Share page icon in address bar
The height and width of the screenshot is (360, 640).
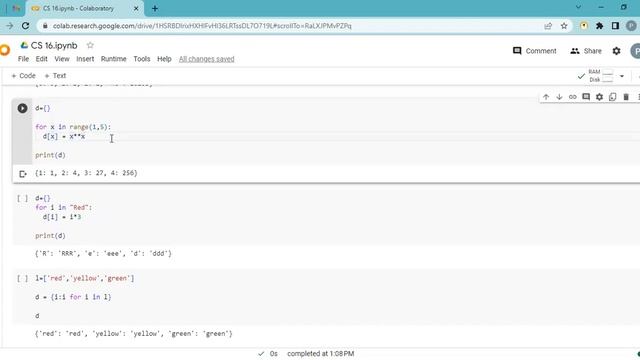(x=548, y=26)
